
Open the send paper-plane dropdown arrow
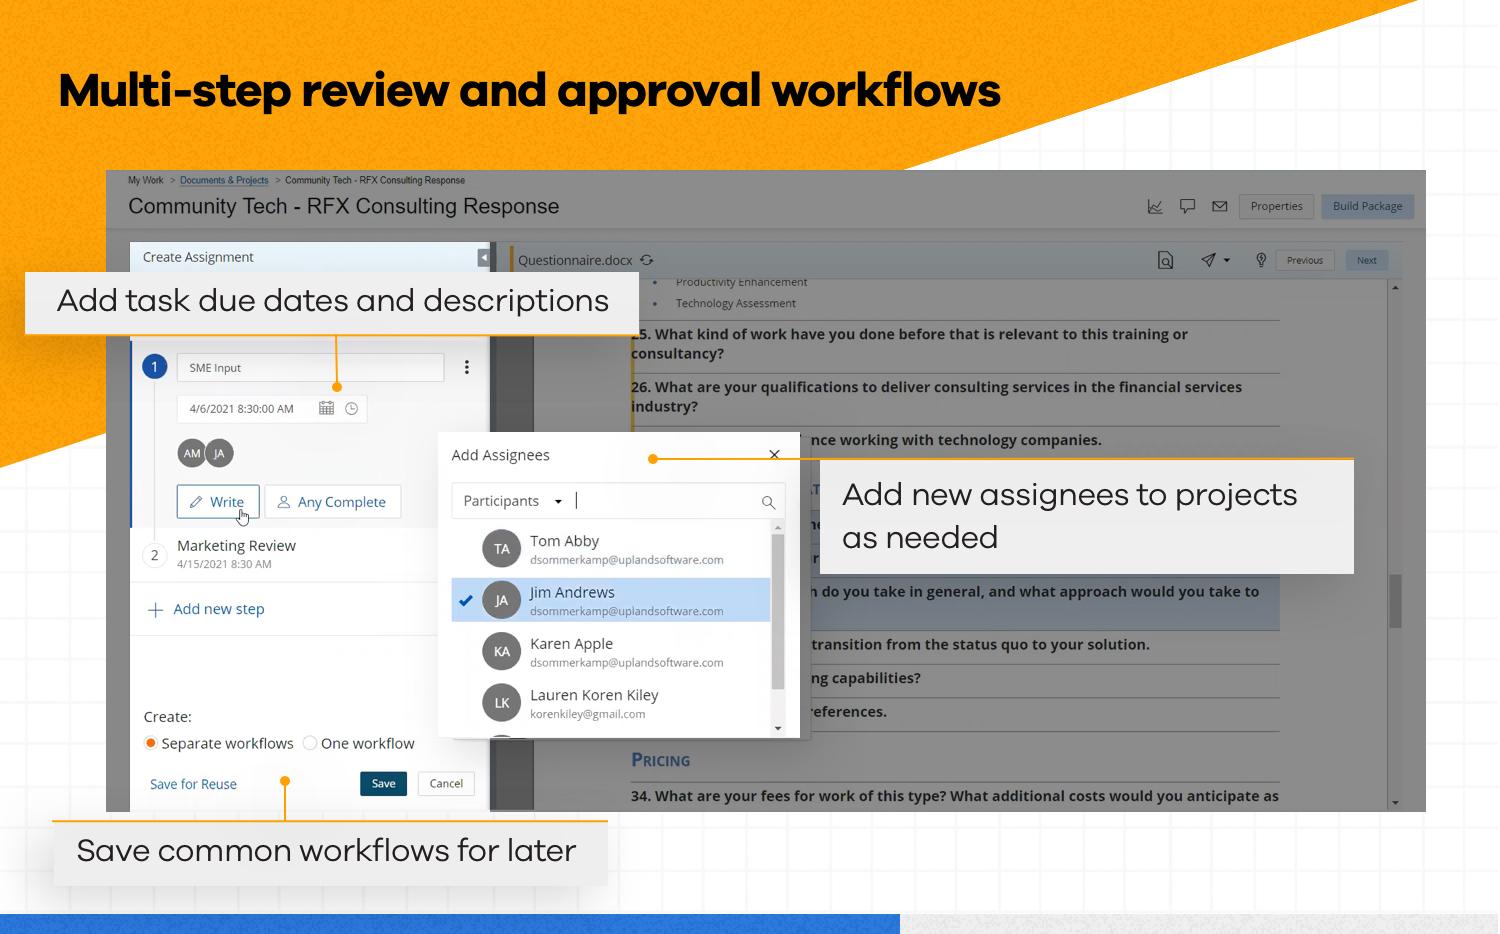pyautogui.click(x=1227, y=261)
